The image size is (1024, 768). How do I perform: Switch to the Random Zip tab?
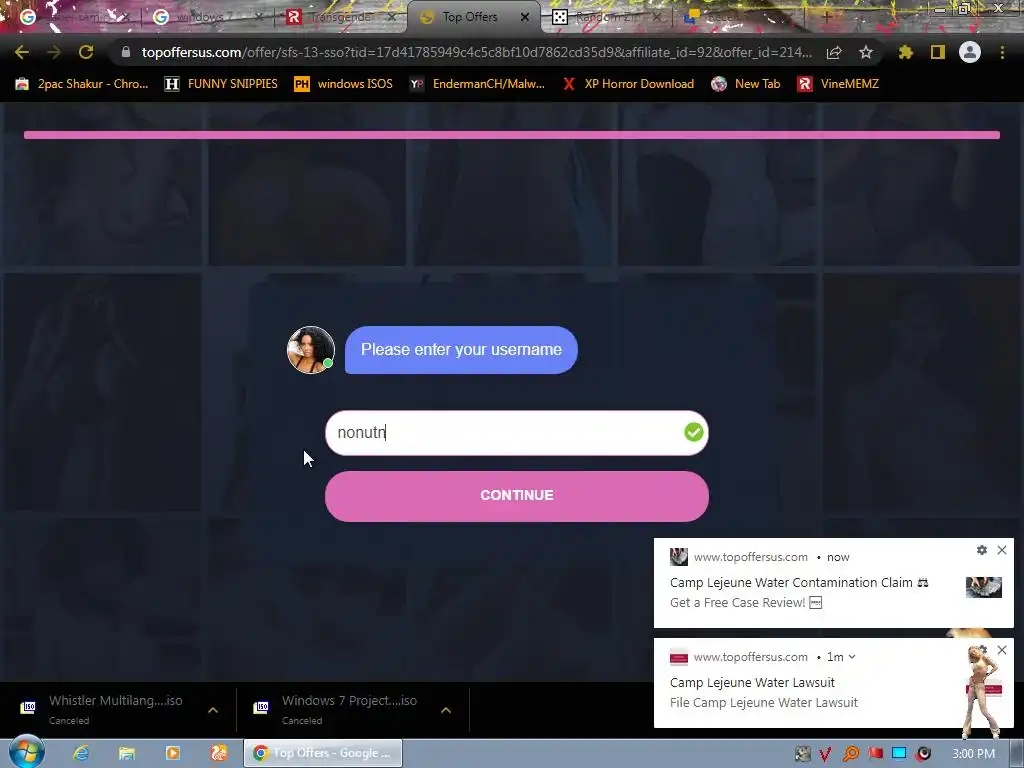point(607,17)
